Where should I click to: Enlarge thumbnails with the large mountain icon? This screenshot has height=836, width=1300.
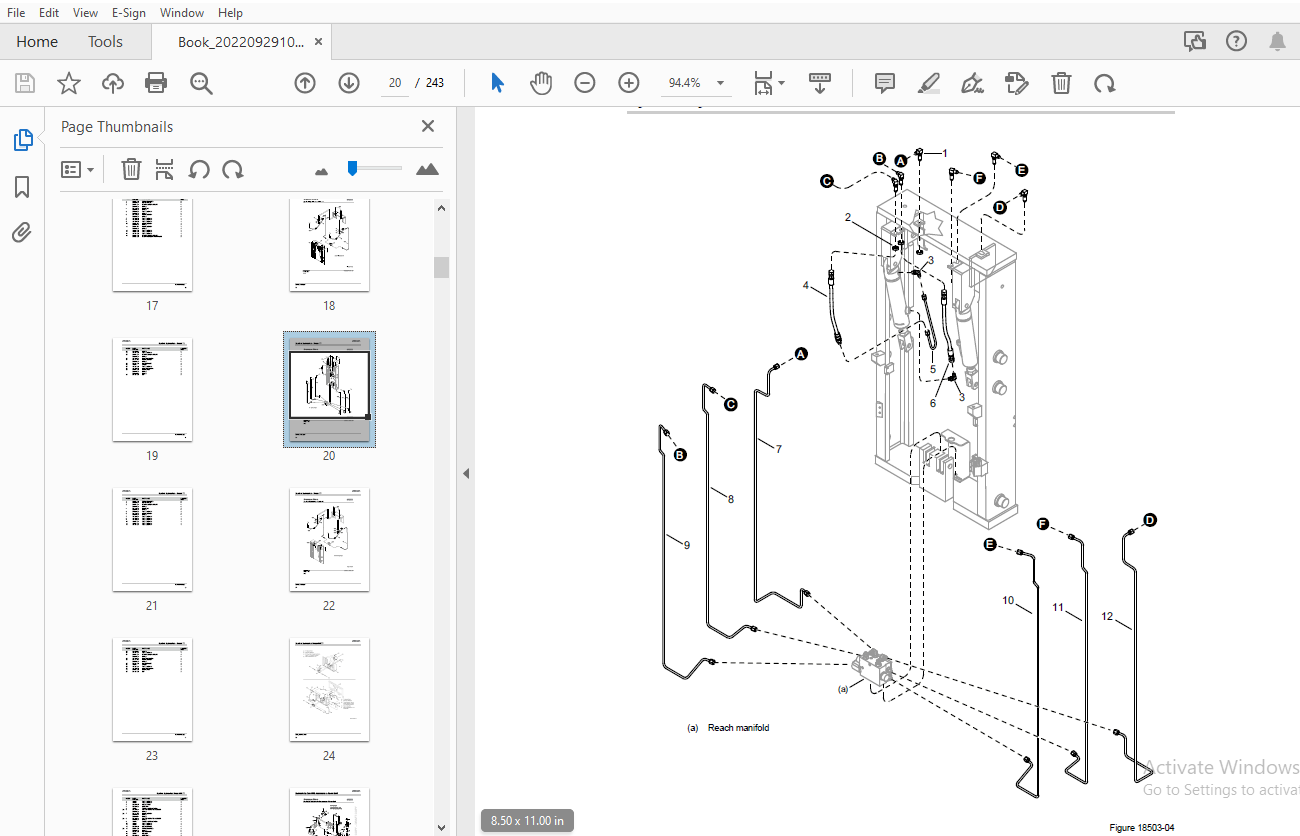(x=427, y=169)
